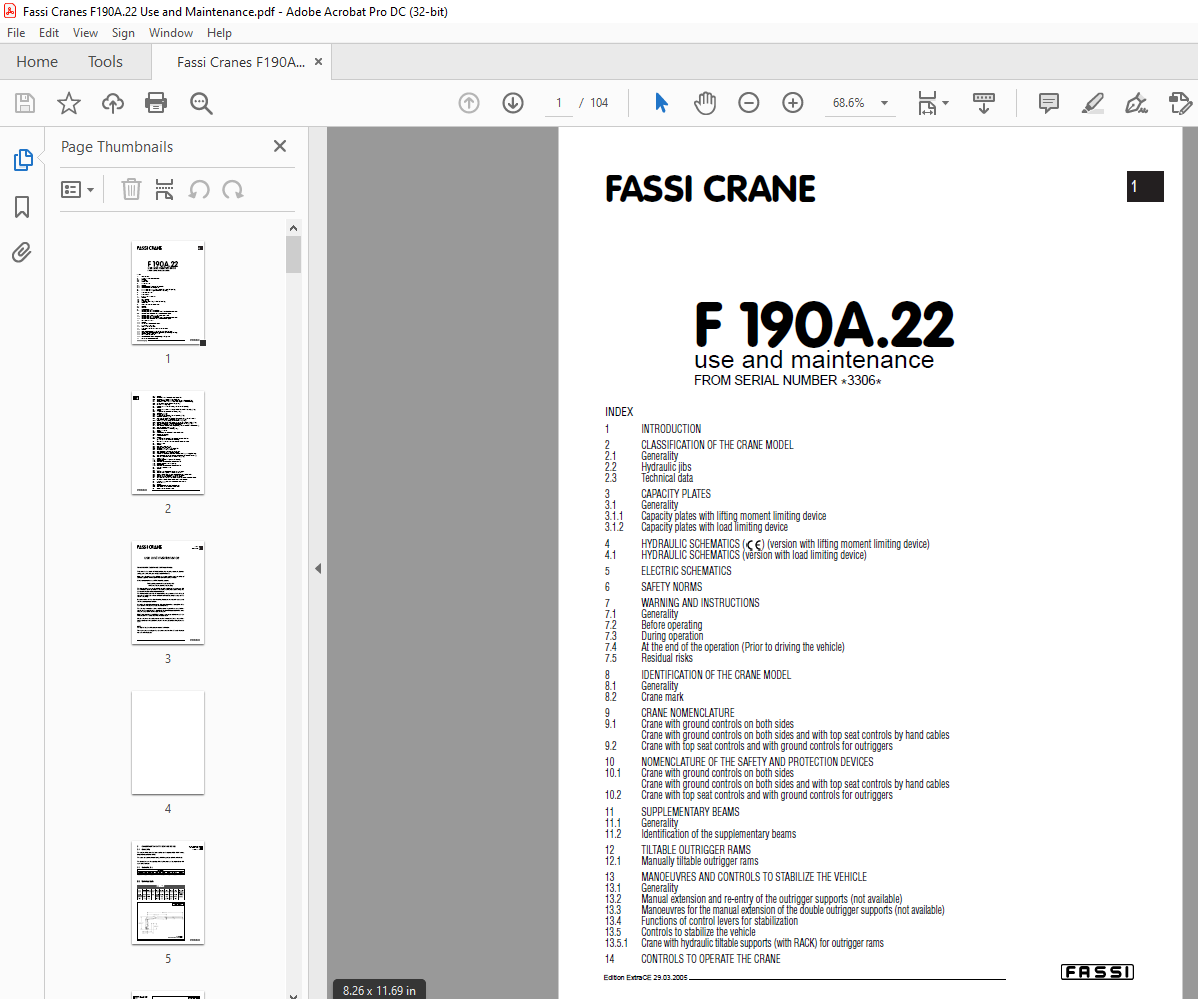Open the Edit menu

49,33
